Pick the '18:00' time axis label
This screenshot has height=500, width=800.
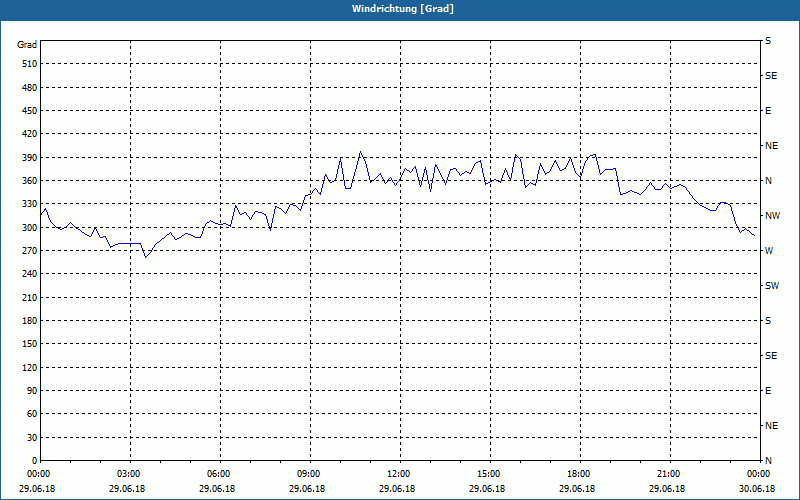click(581, 474)
